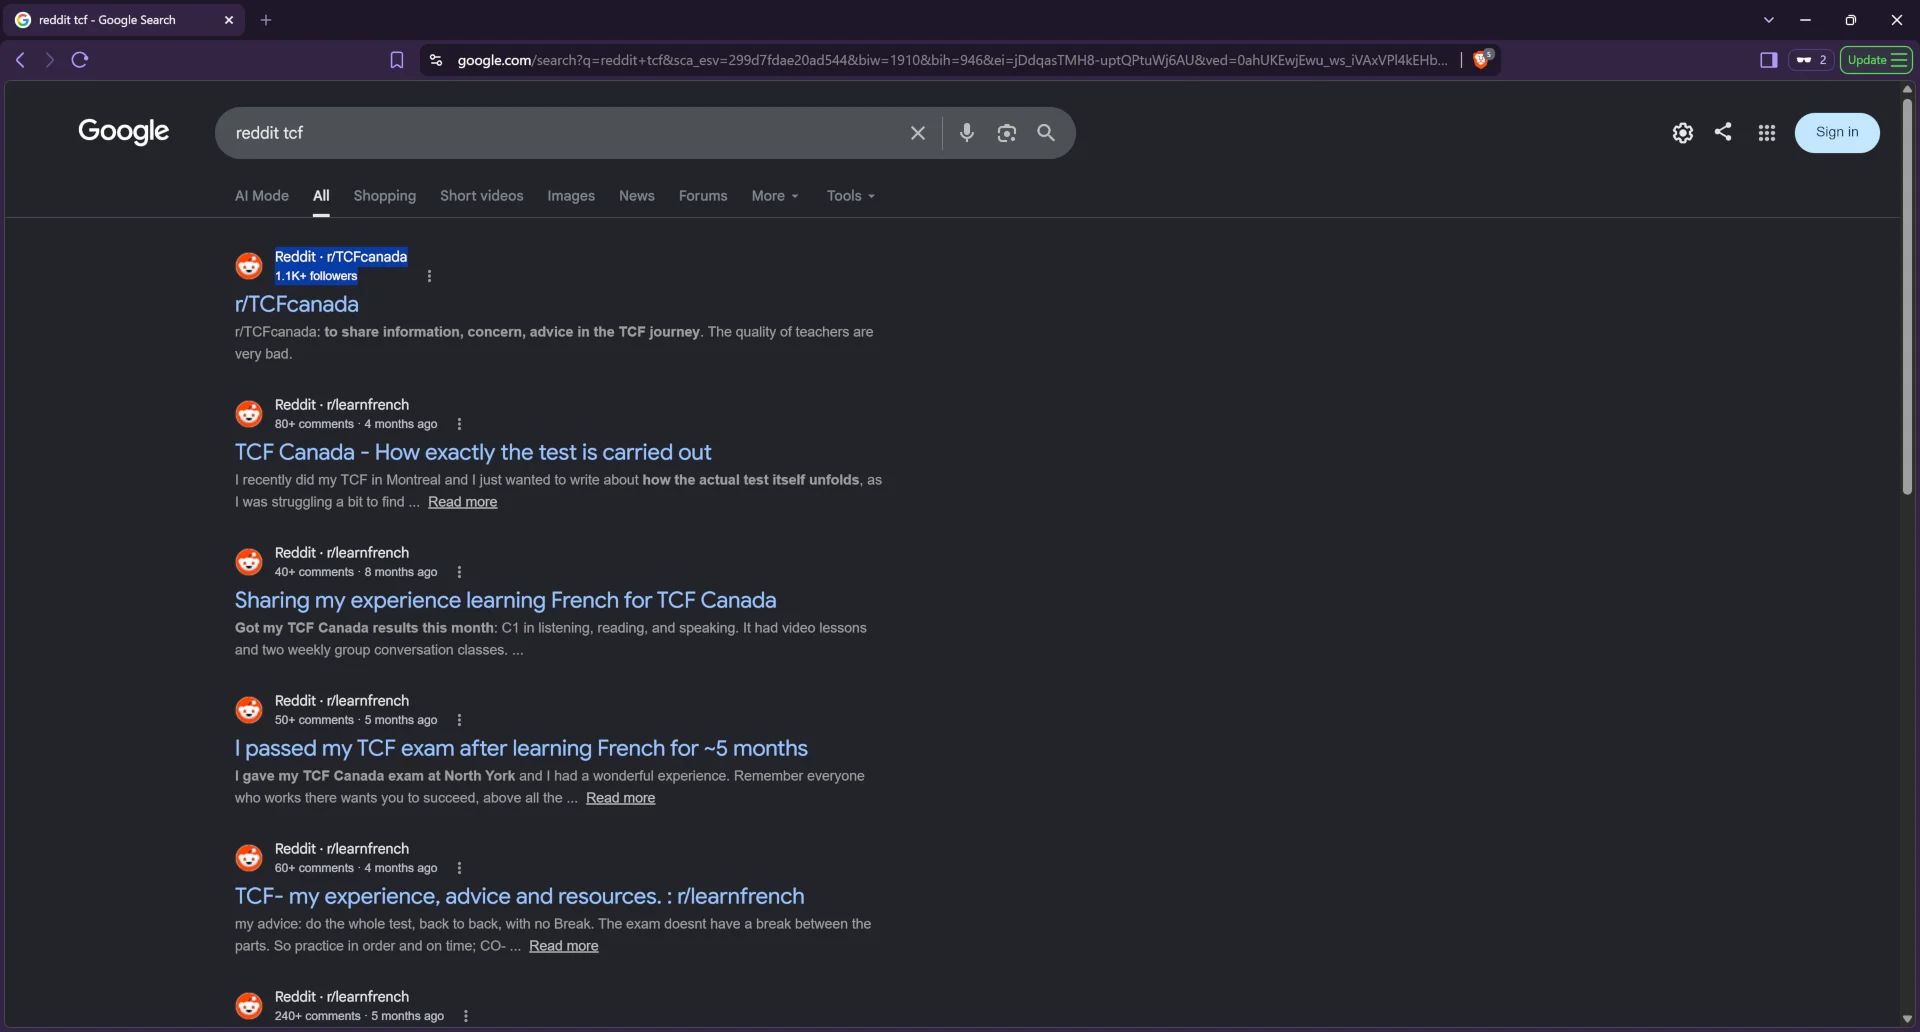The width and height of the screenshot is (1920, 1032).
Task: Open the tab search chevron in title bar
Action: [x=1768, y=20]
